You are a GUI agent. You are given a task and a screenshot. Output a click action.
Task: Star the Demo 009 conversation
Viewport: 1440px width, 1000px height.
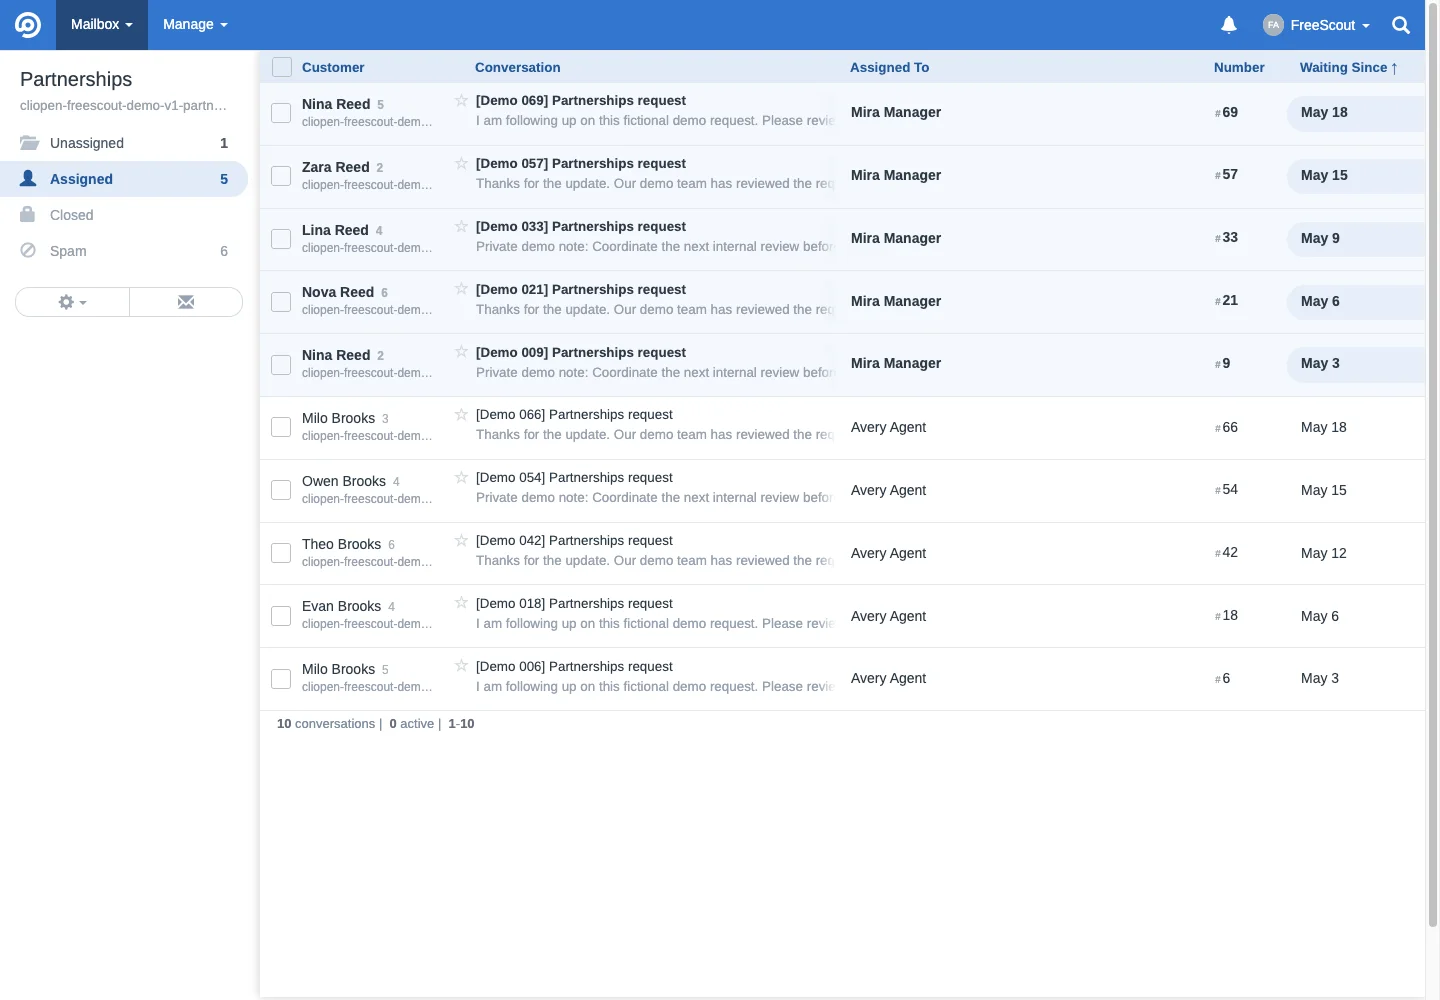(x=461, y=352)
